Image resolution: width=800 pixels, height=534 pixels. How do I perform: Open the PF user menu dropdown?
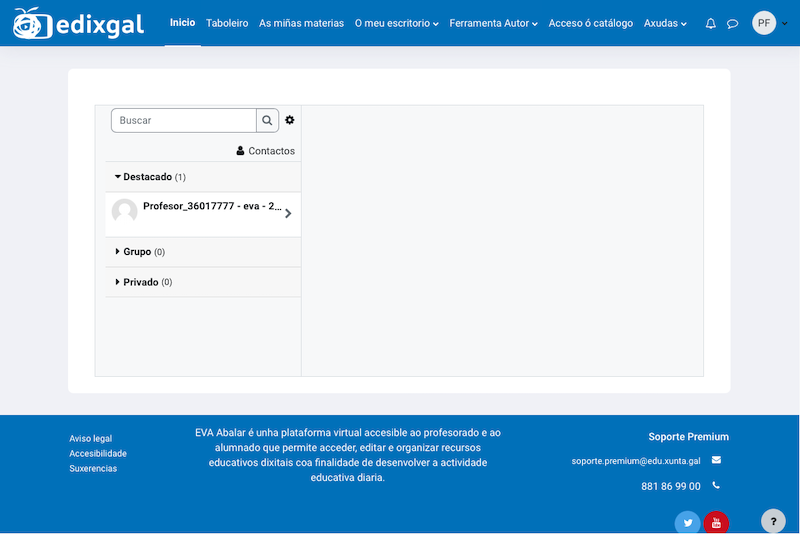click(766, 23)
